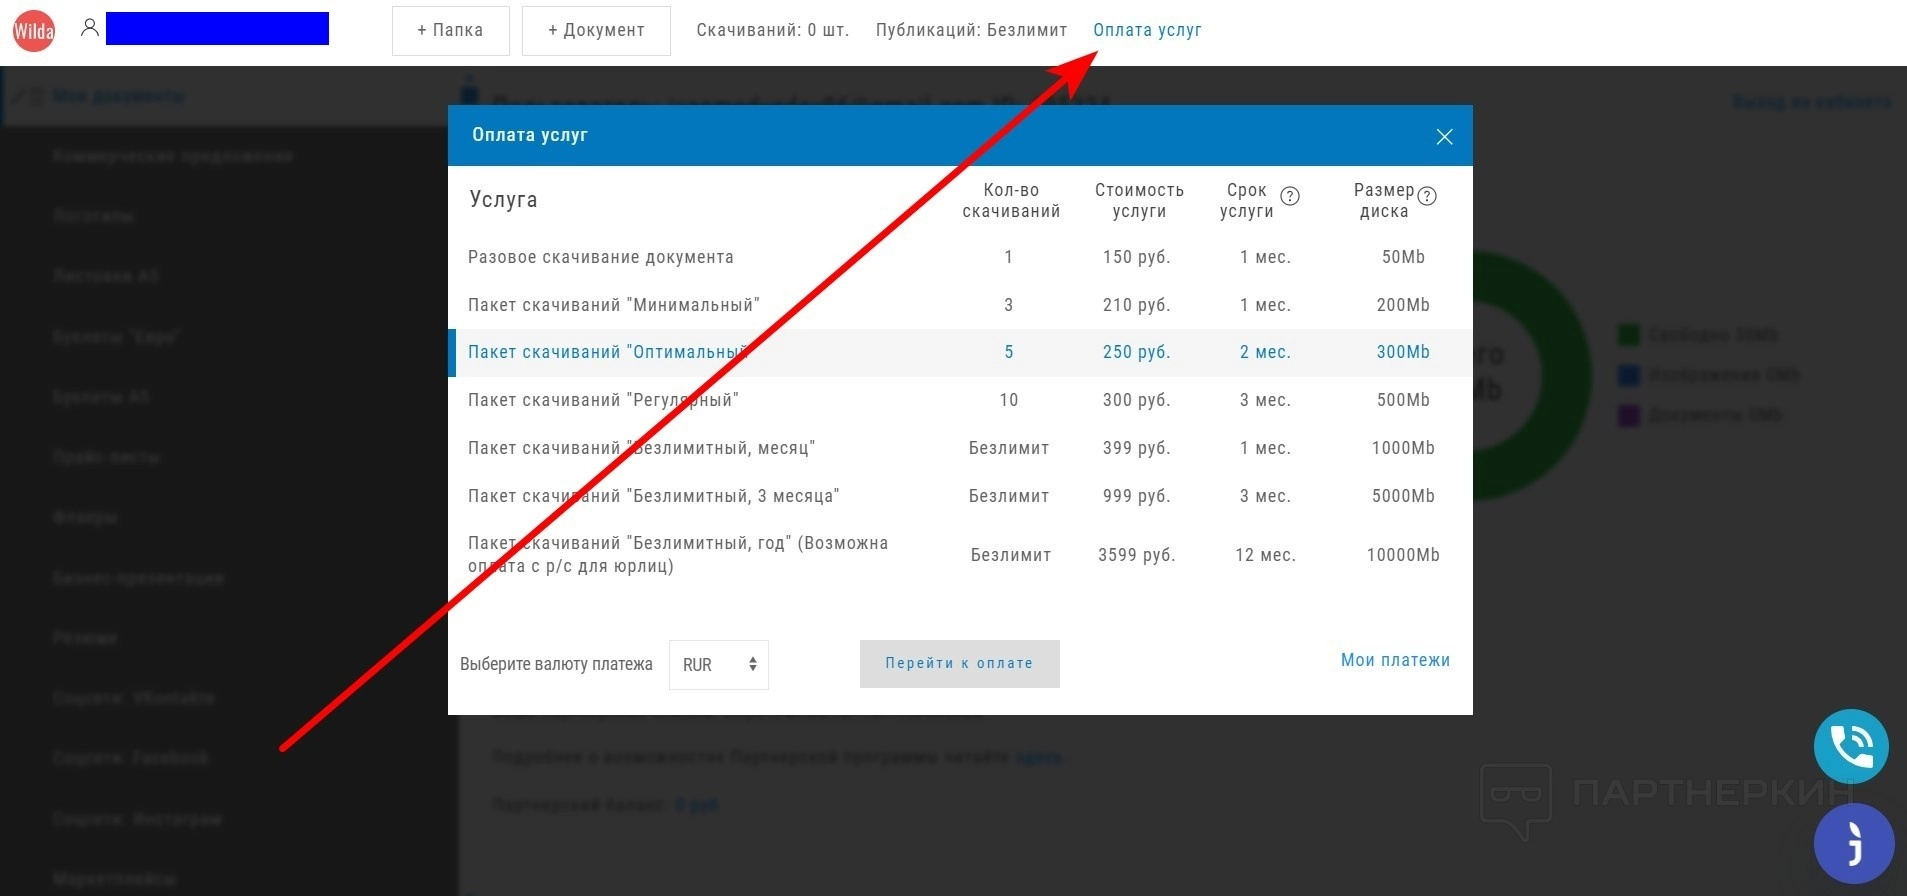This screenshot has width=1907, height=896.
Task: Click "Выберите валюту платежа" label
Action: pos(556,664)
